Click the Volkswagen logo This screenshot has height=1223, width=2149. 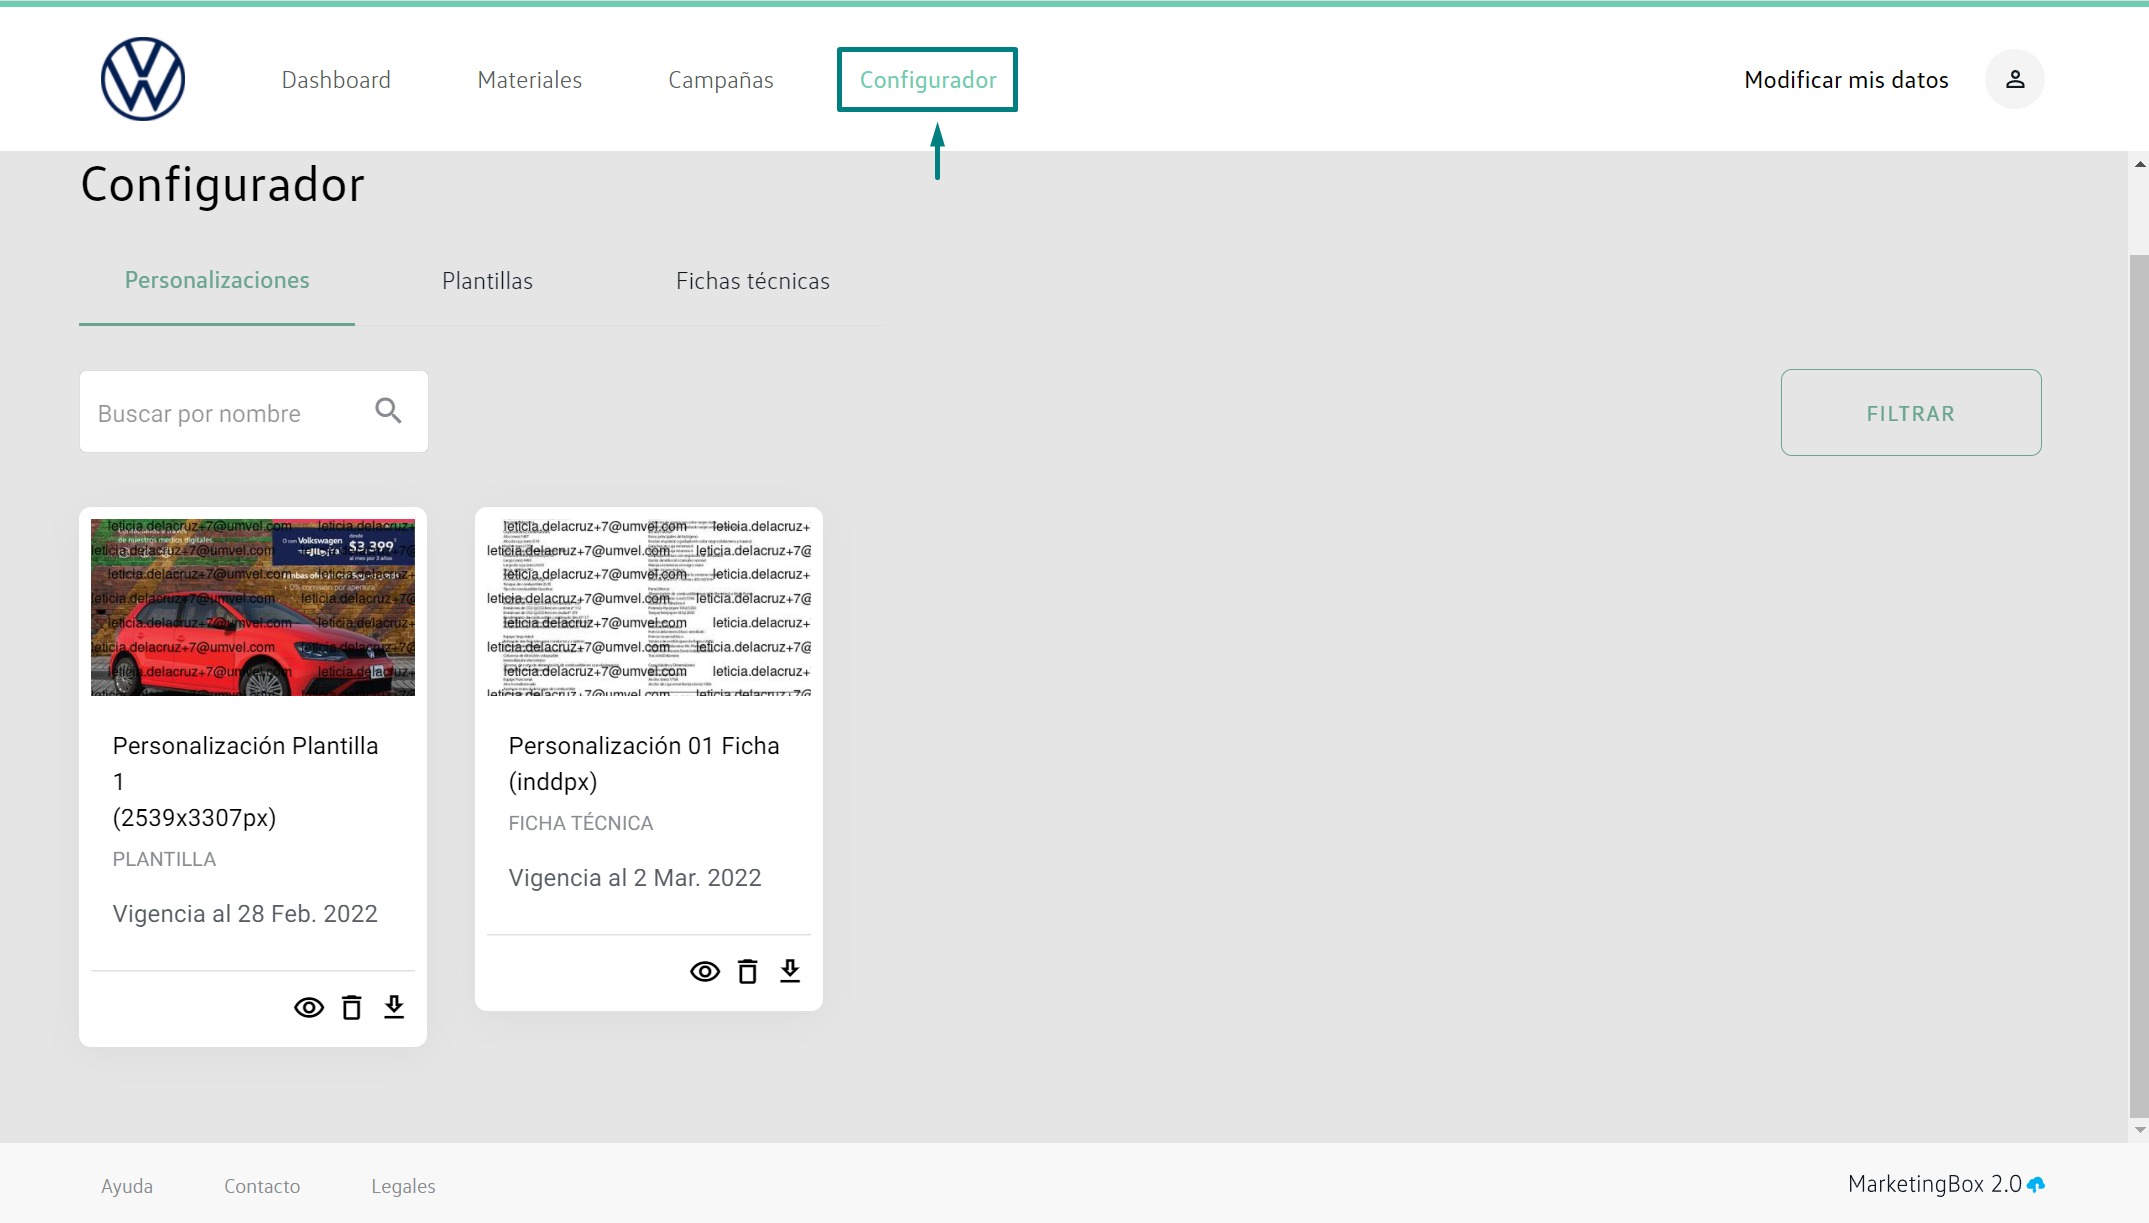143,79
